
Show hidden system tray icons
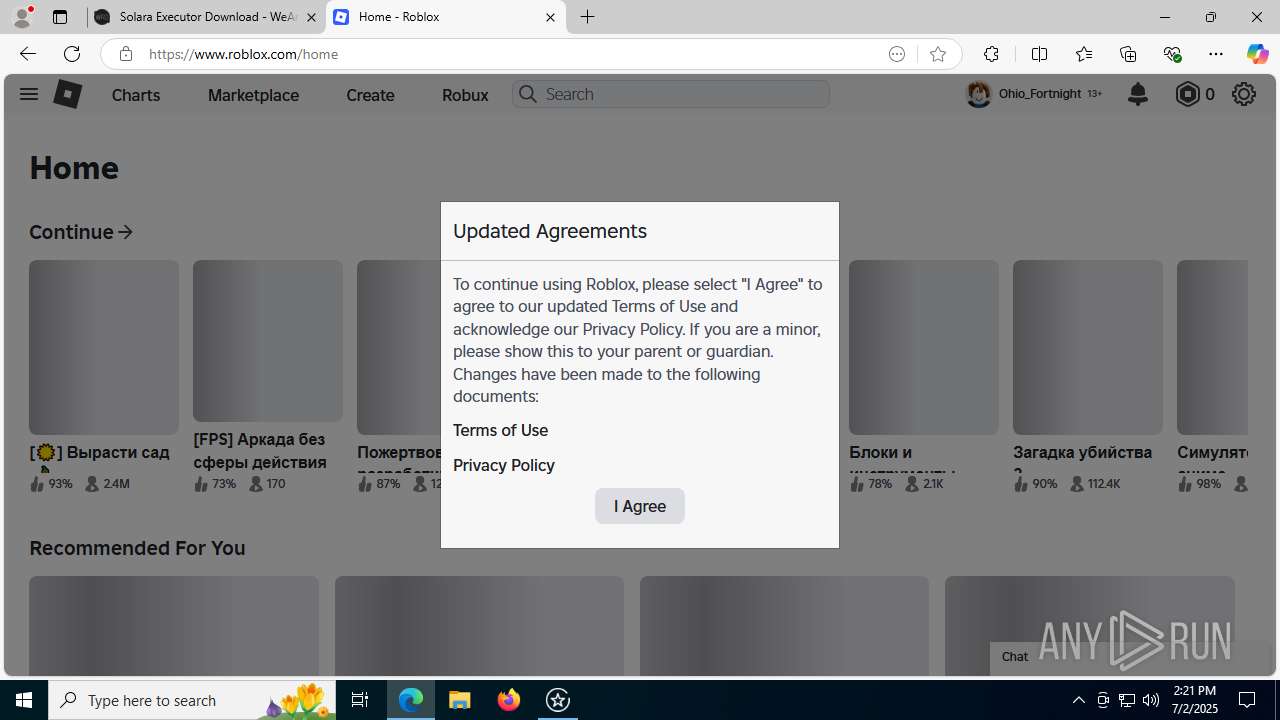(1078, 700)
